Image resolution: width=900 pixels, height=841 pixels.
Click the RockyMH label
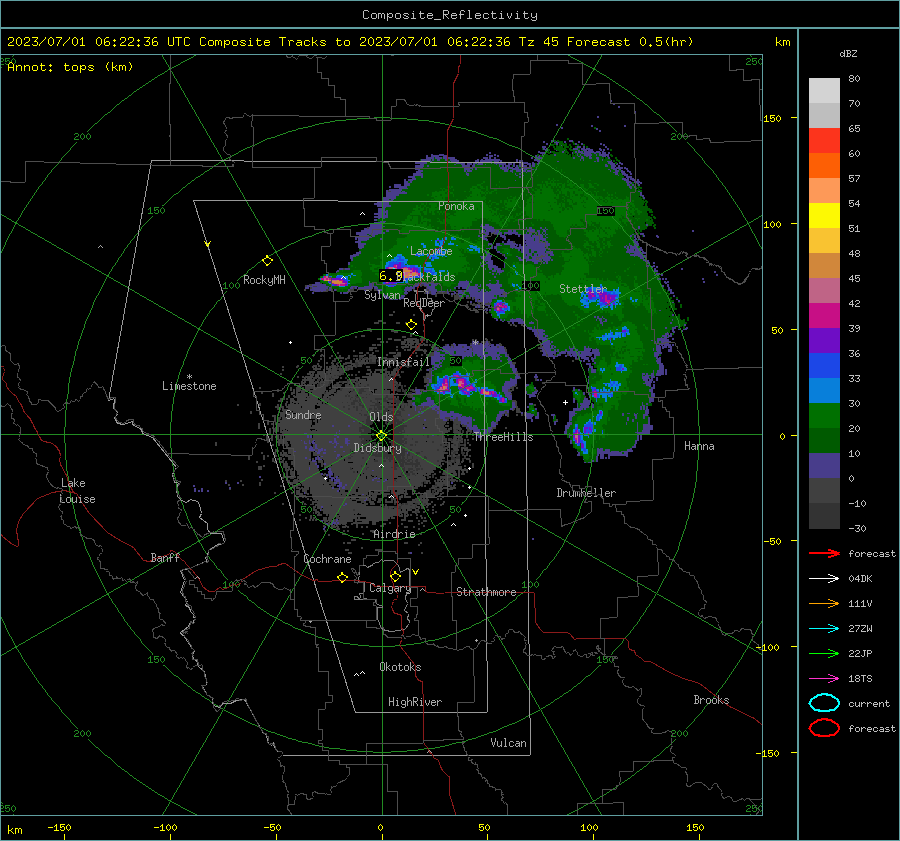pos(264,280)
